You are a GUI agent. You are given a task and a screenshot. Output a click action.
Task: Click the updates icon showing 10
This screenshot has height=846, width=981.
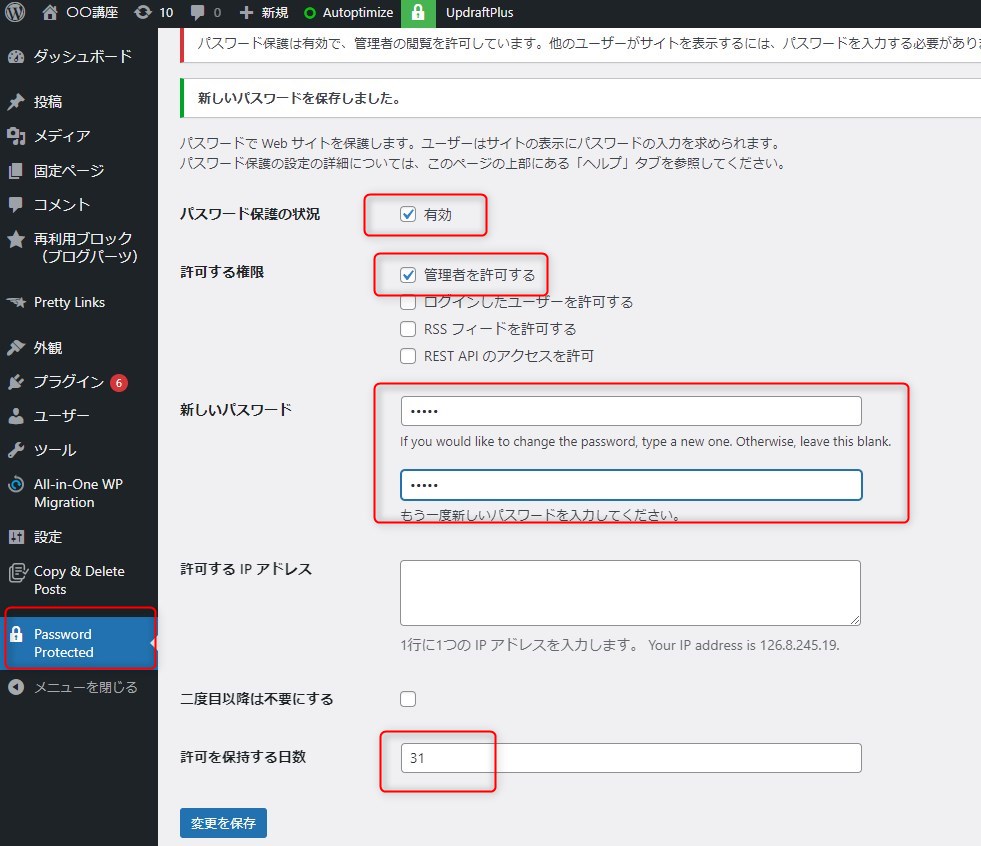click(143, 13)
